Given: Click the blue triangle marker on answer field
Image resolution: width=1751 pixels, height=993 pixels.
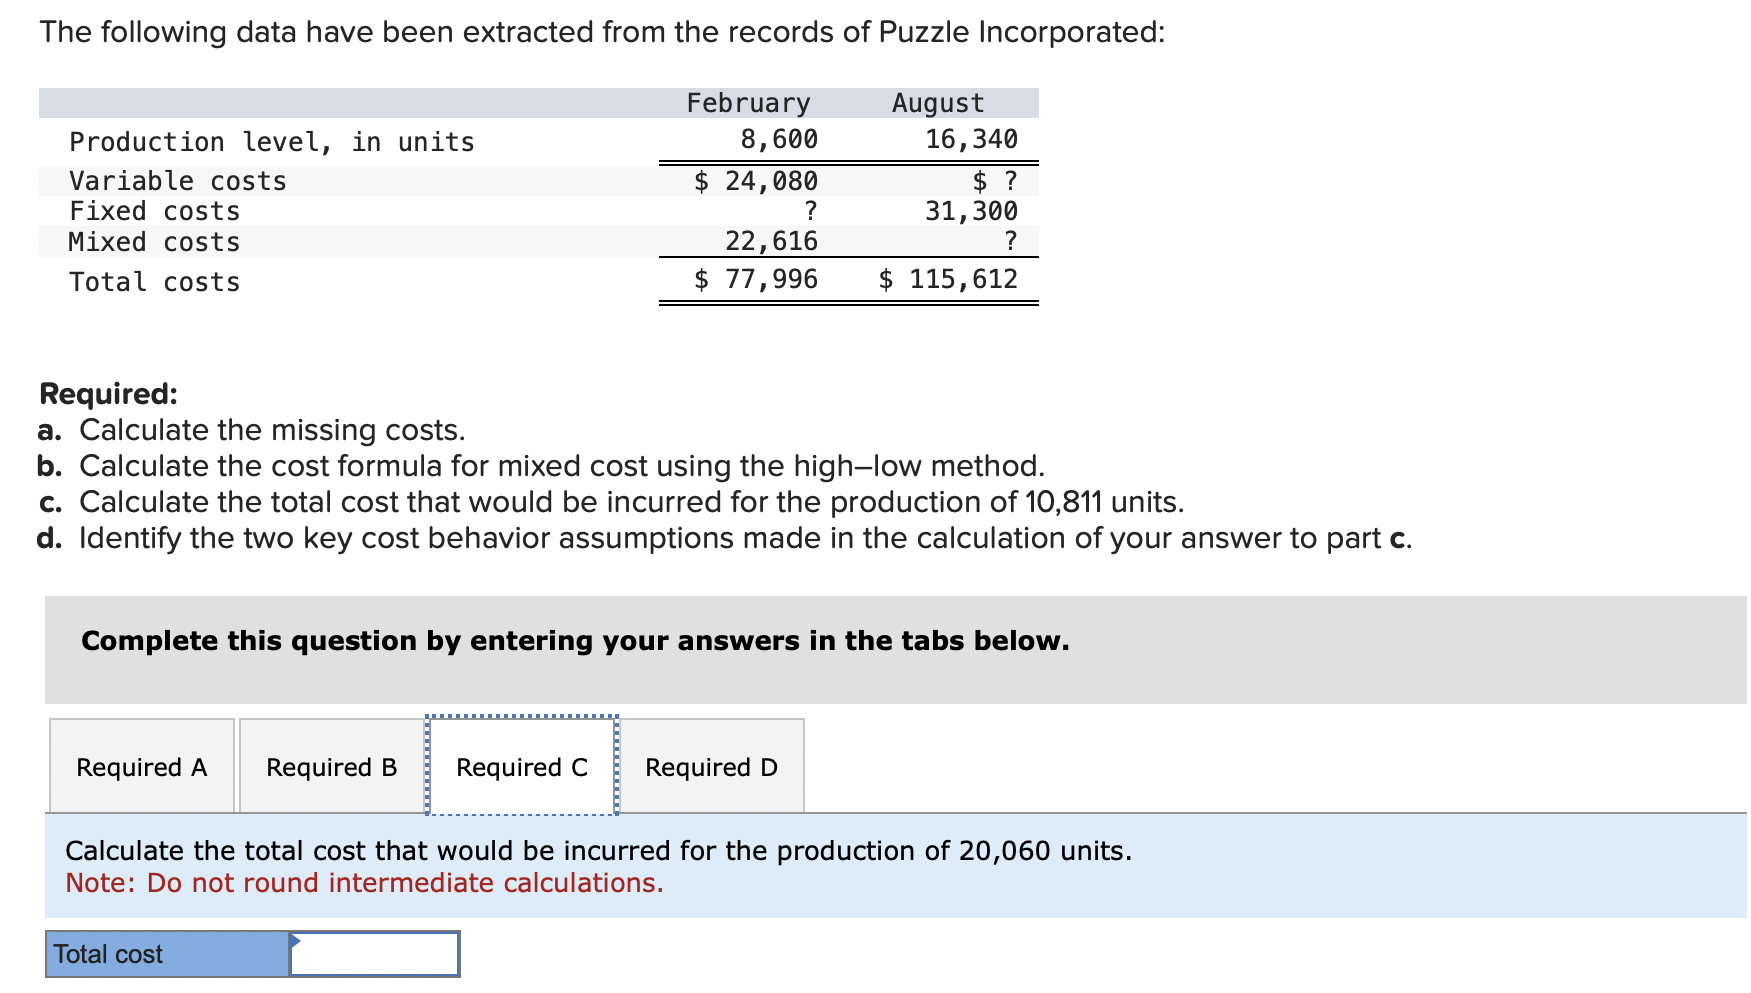Looking at the screenshot, I should click(295, 940).
